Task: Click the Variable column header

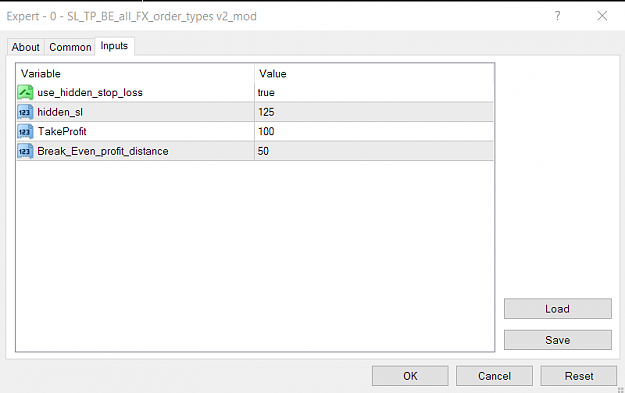Action: click(135, 73)
